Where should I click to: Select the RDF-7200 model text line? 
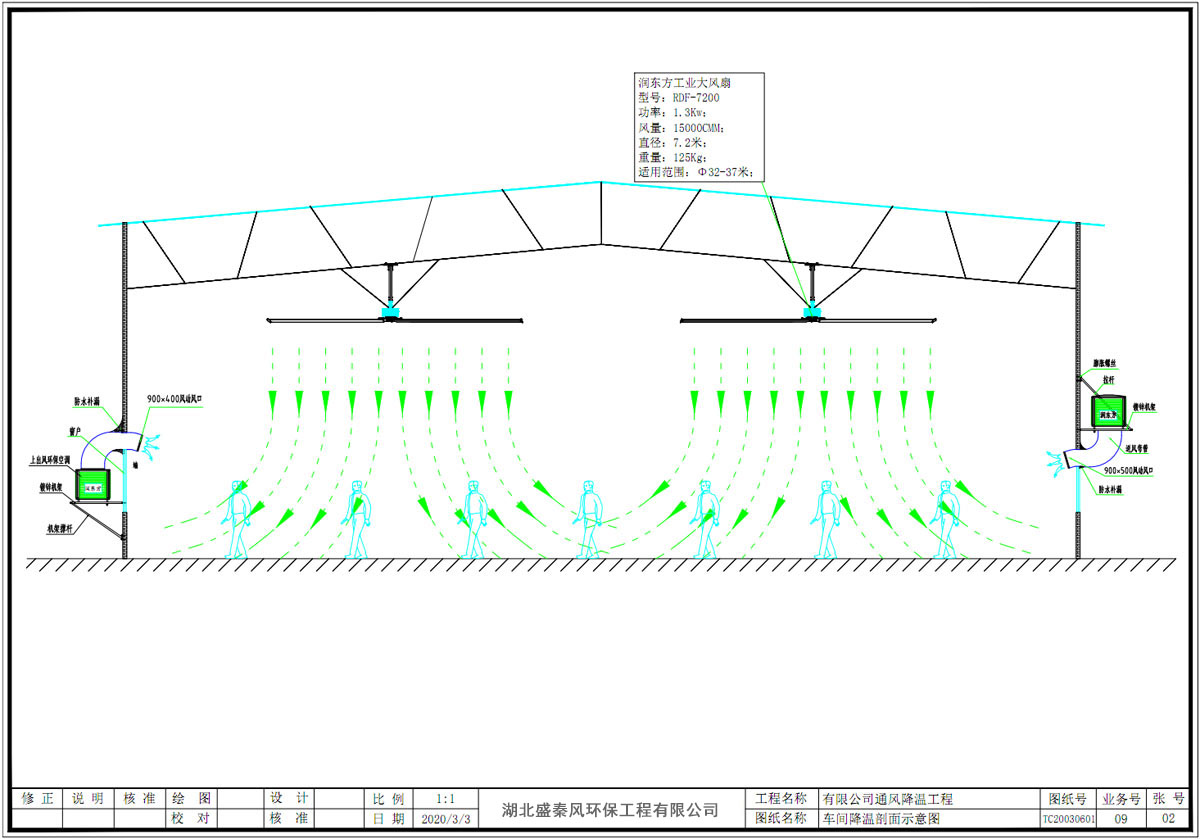click(x=679, y=98)
